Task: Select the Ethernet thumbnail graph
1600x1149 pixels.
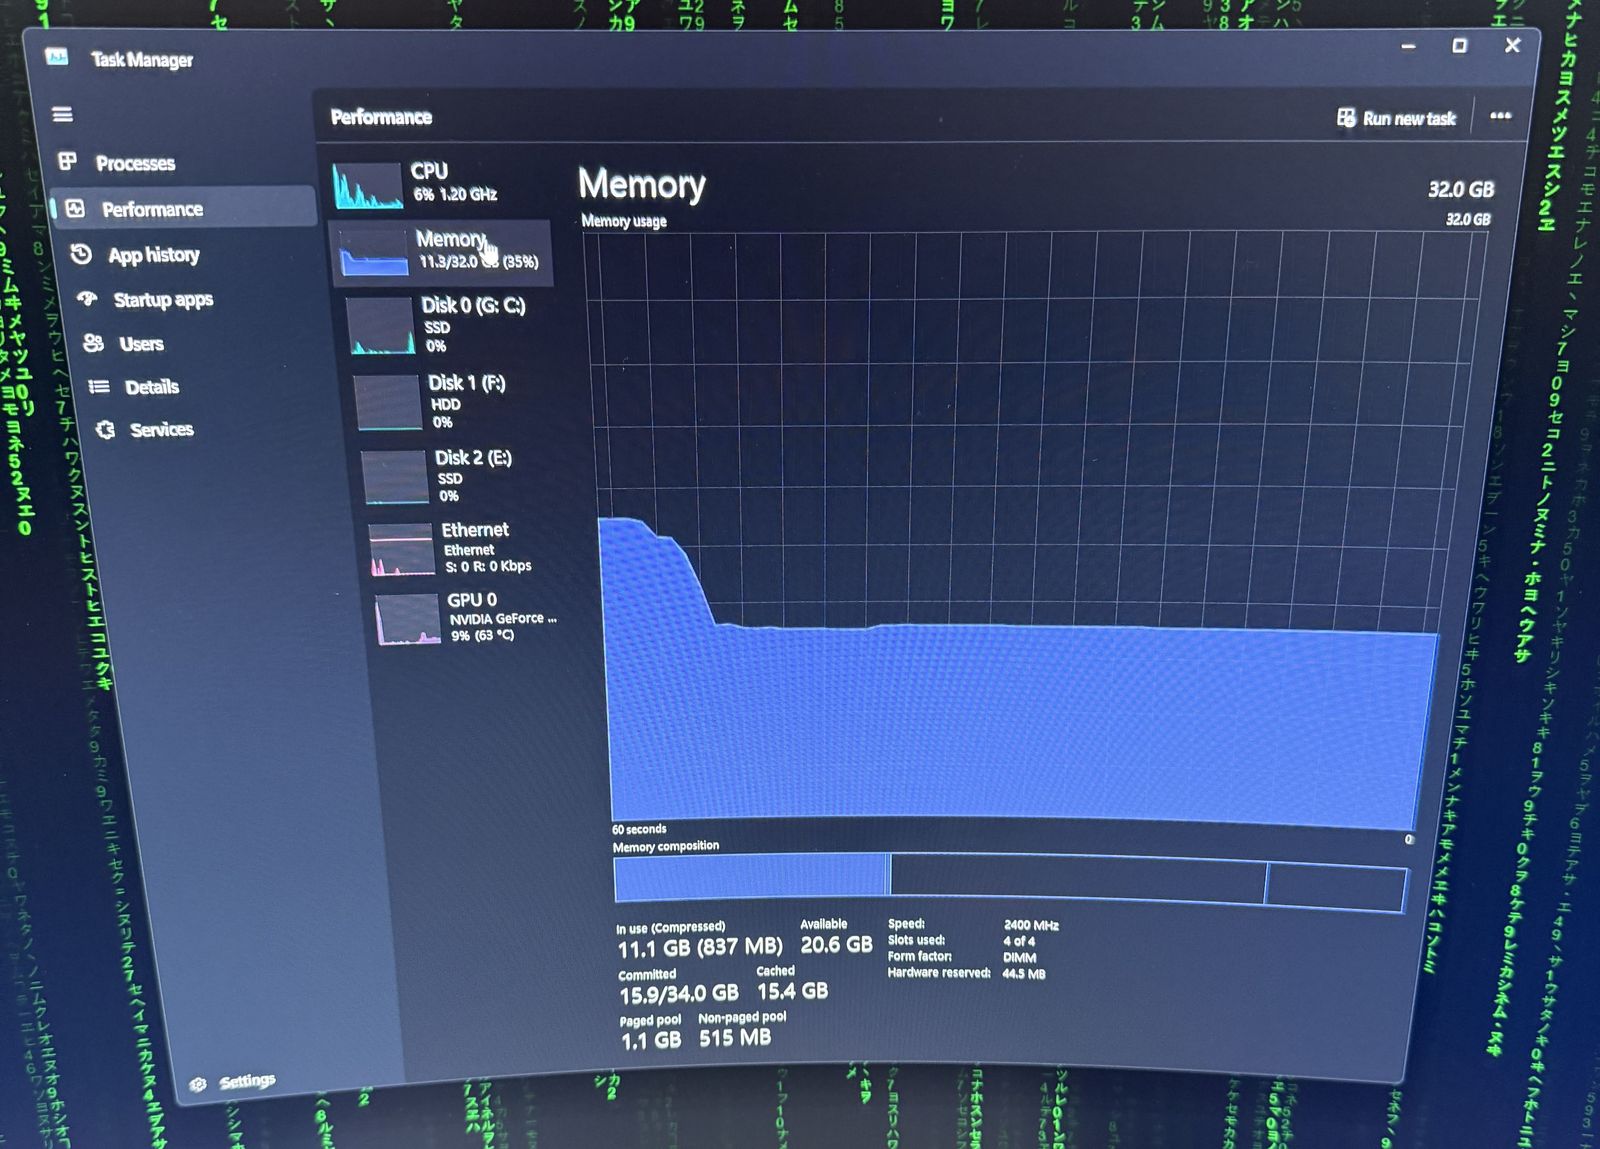Action: pos(402,550)
